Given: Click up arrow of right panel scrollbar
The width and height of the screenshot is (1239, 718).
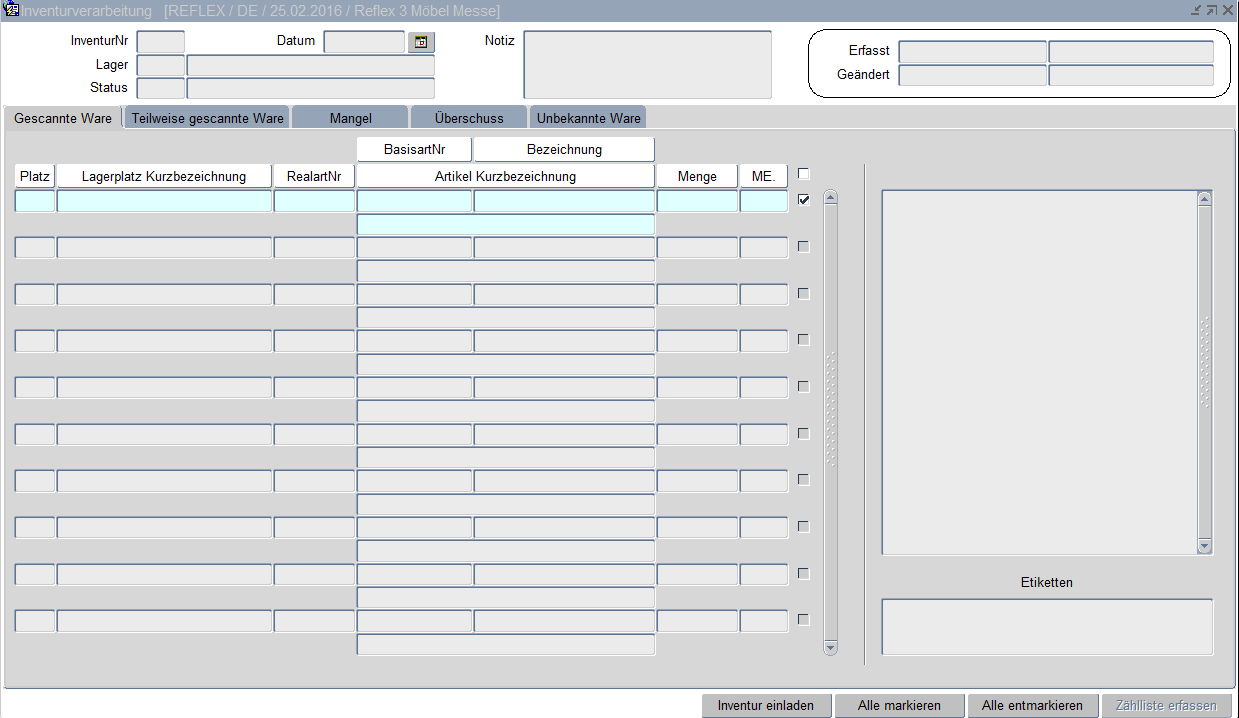Looking at the screenshot, I should (x=1204, y=199).
